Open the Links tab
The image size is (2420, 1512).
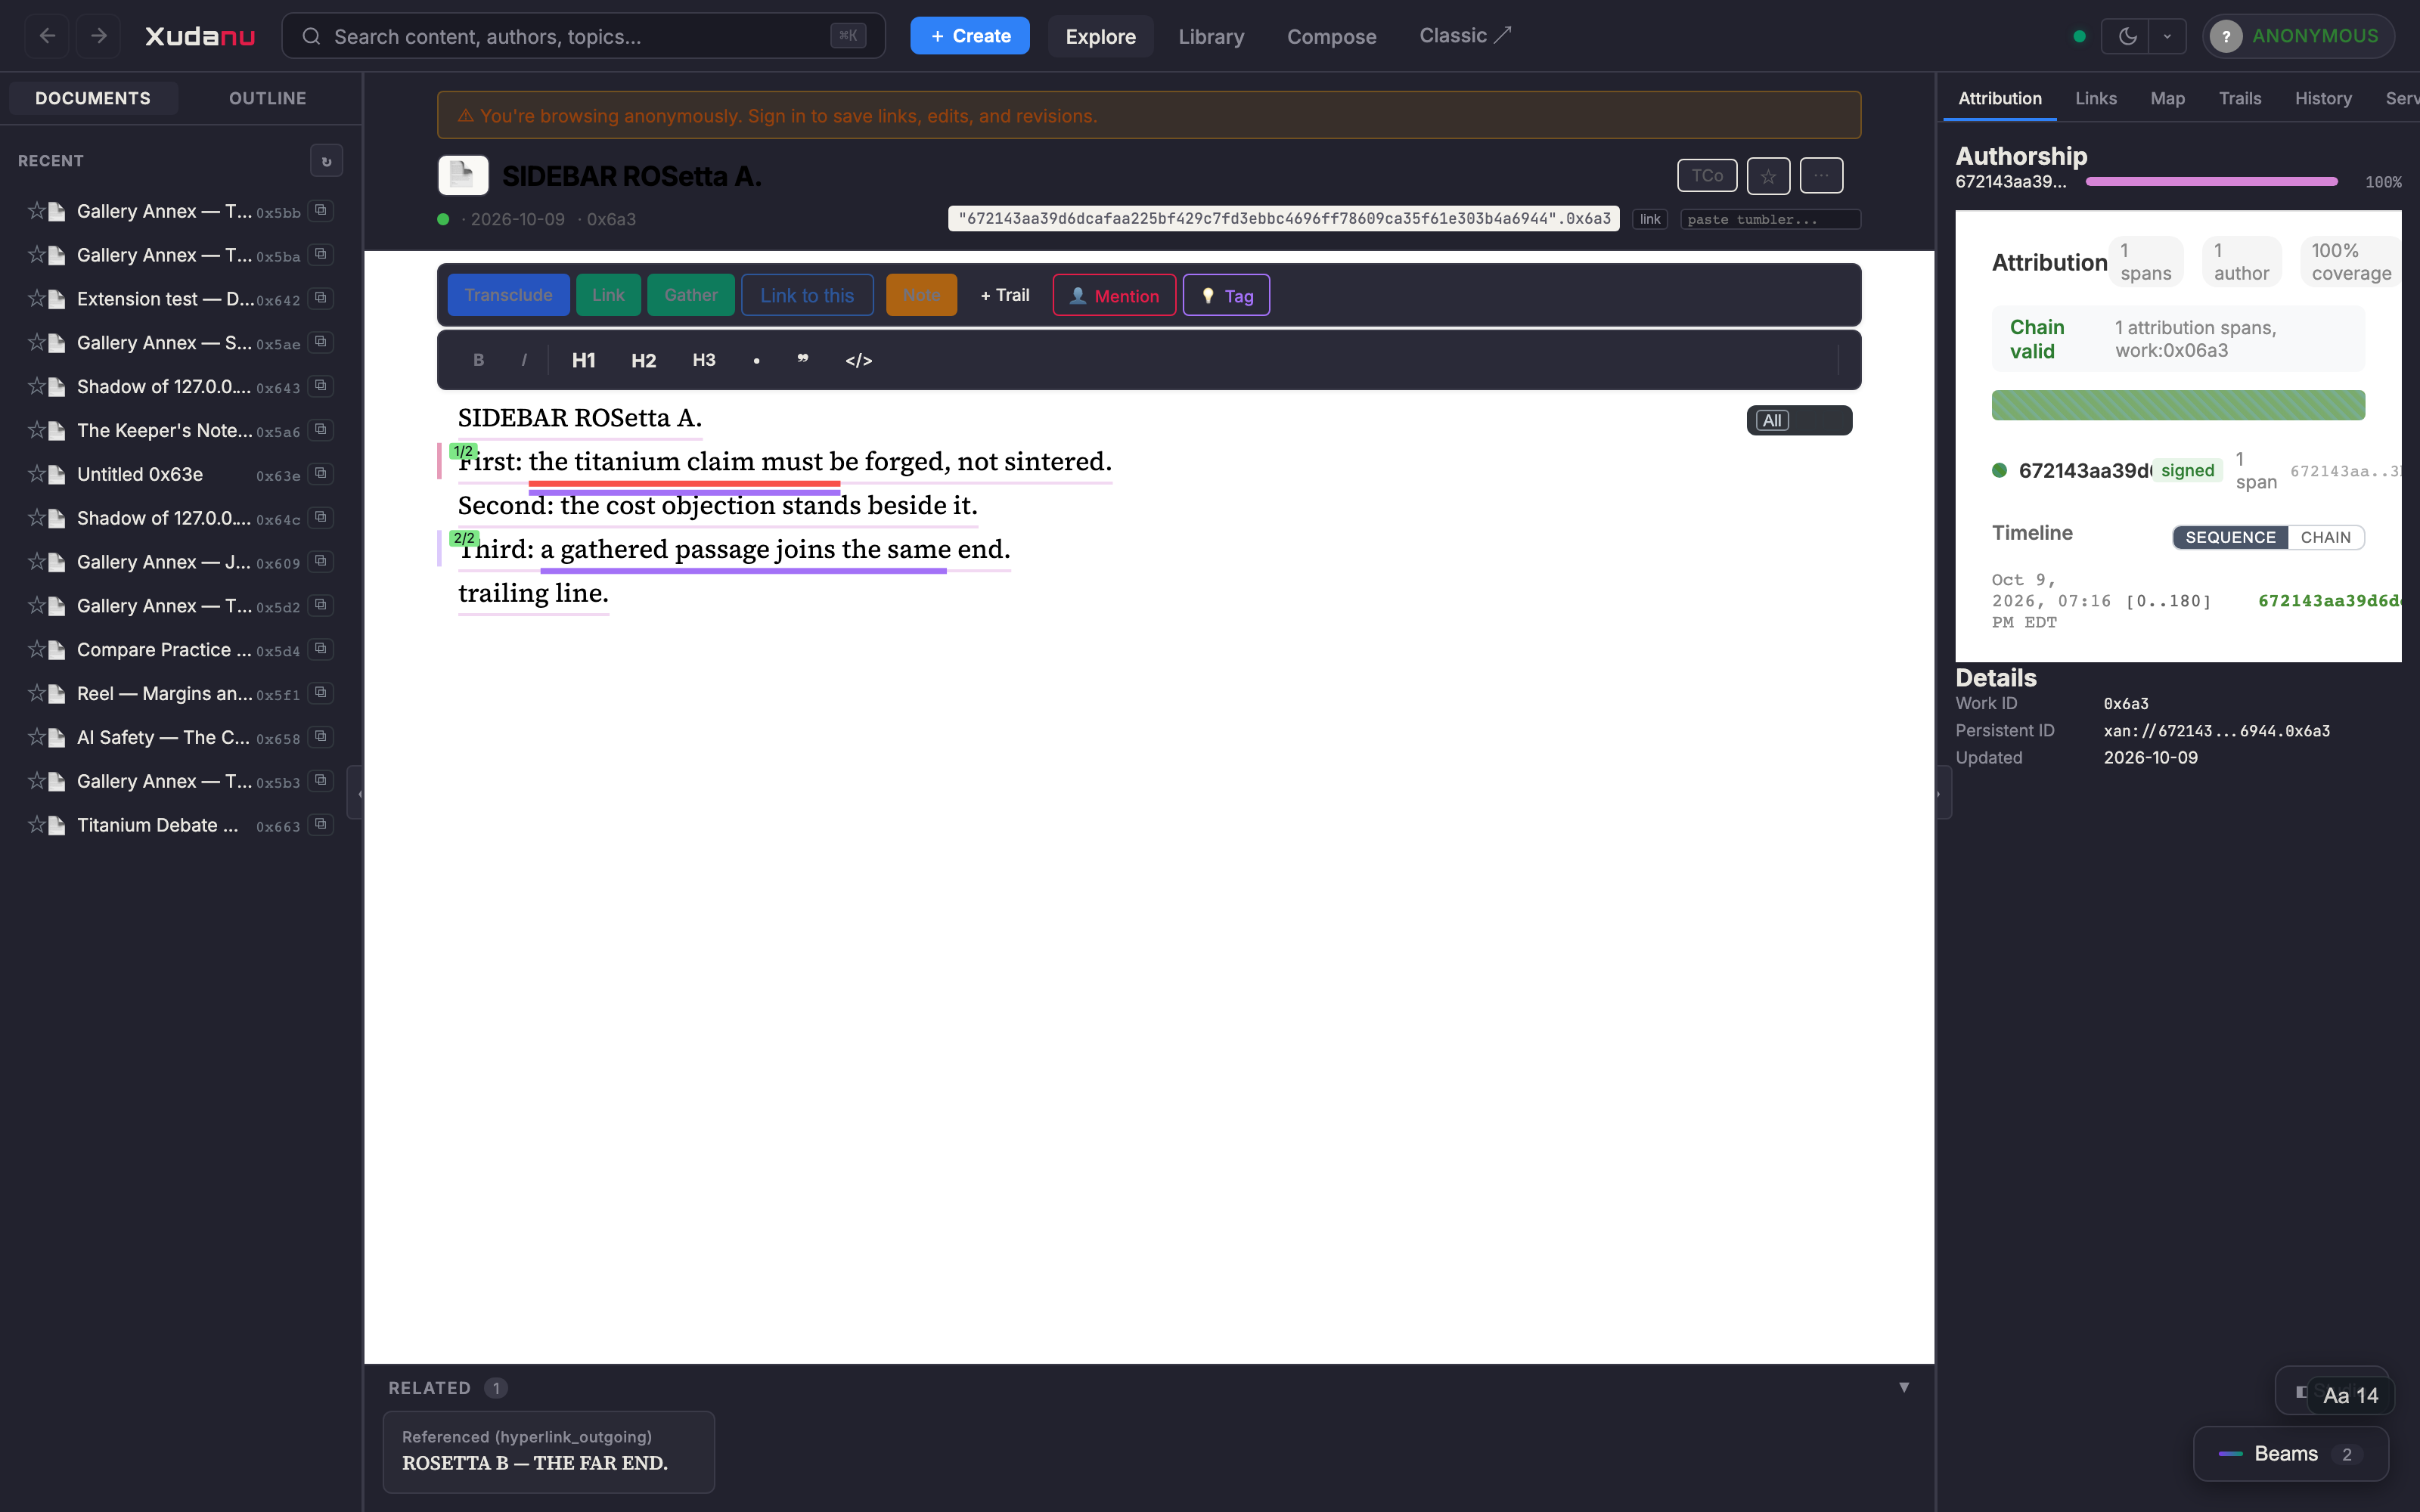click(2095, 98)
